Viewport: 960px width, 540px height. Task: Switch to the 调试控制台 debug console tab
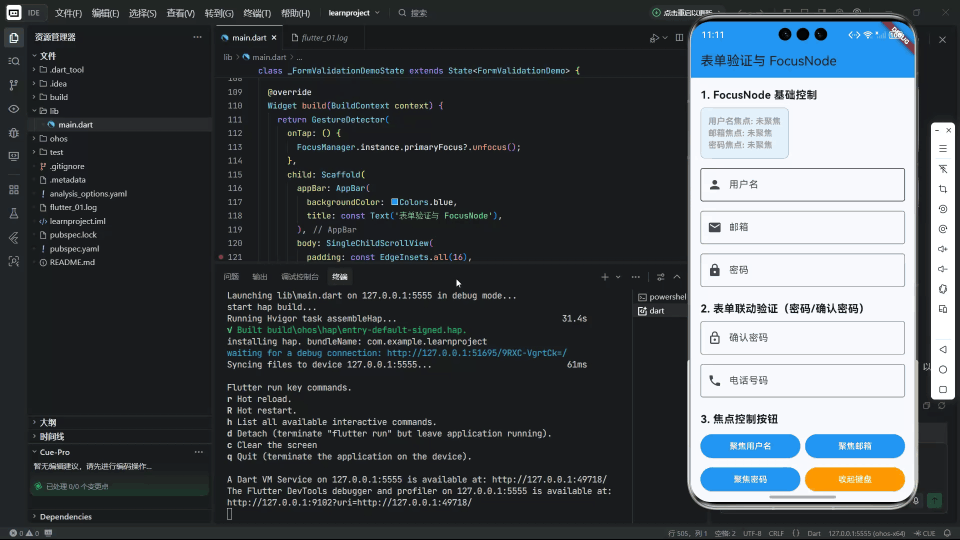pyautogui.click(x=300, y=277)
